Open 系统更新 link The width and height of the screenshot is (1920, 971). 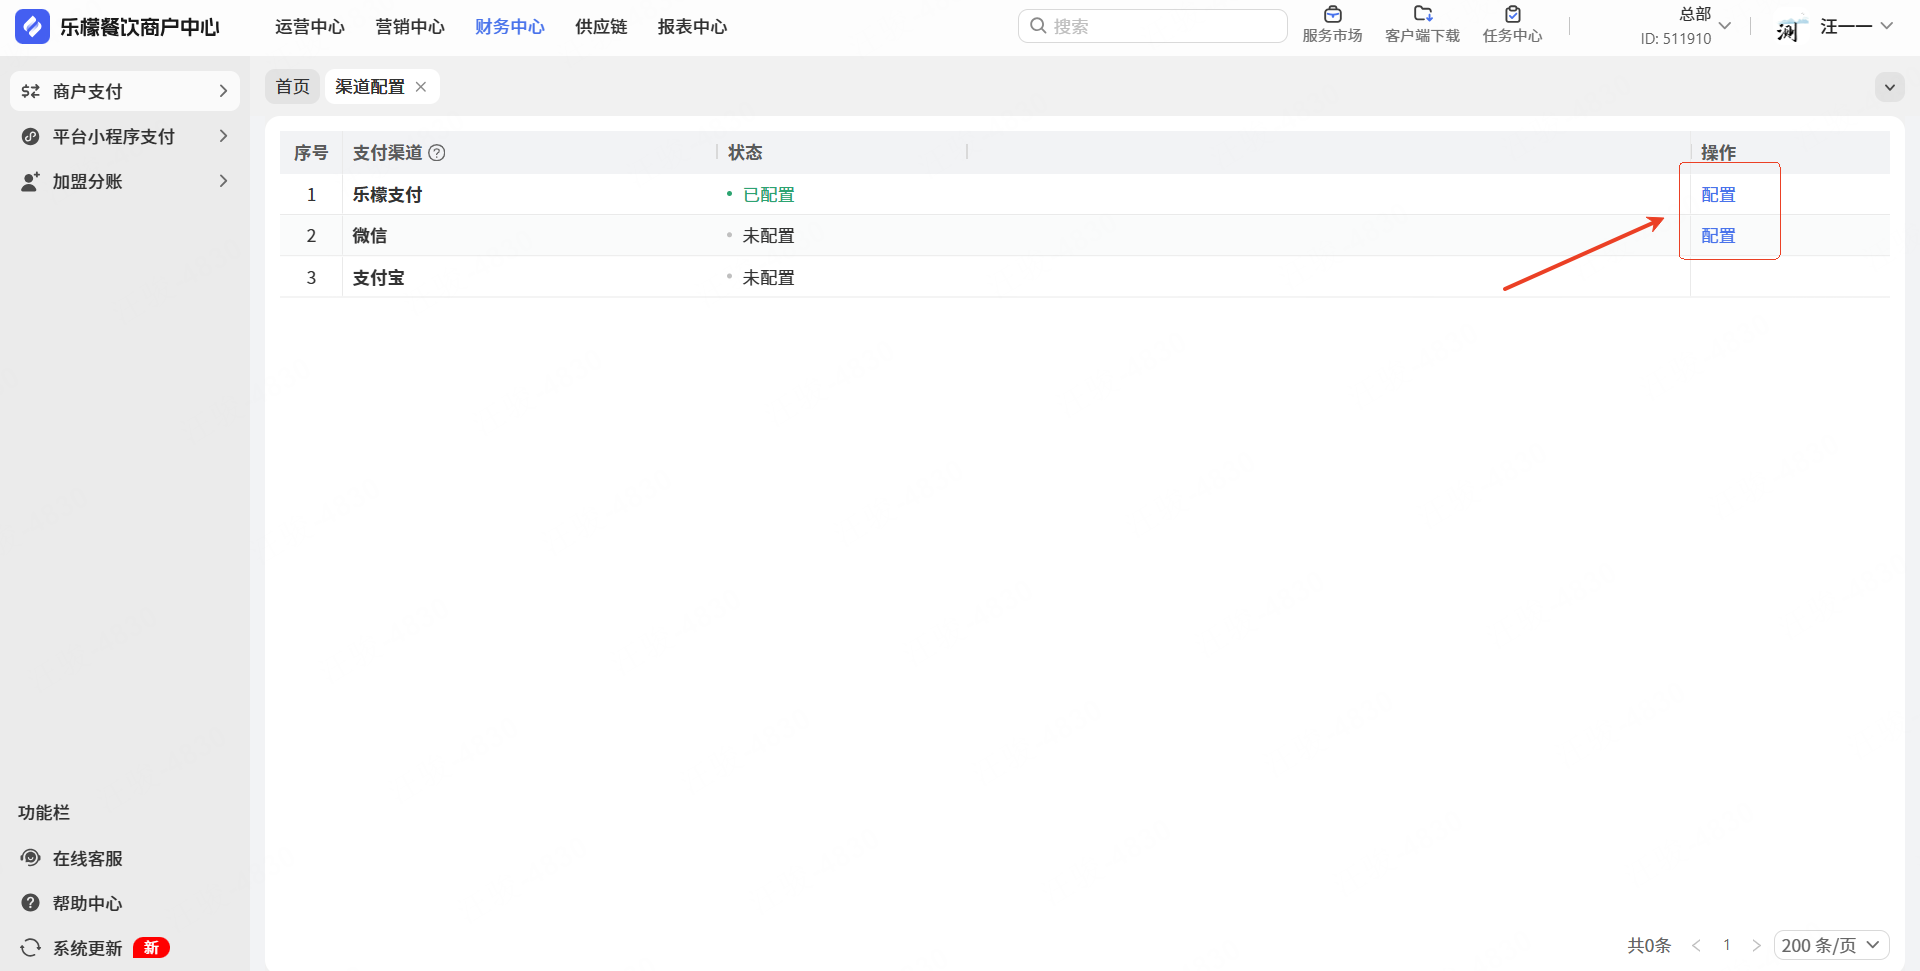[x=88, y=947]
